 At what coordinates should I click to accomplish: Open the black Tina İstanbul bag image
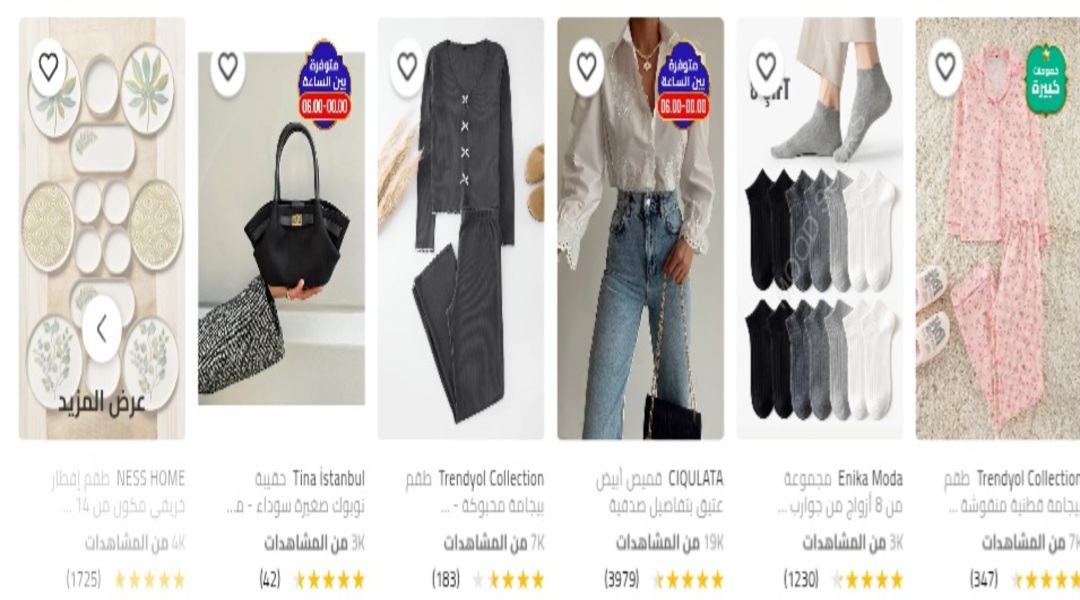[281, 228]
